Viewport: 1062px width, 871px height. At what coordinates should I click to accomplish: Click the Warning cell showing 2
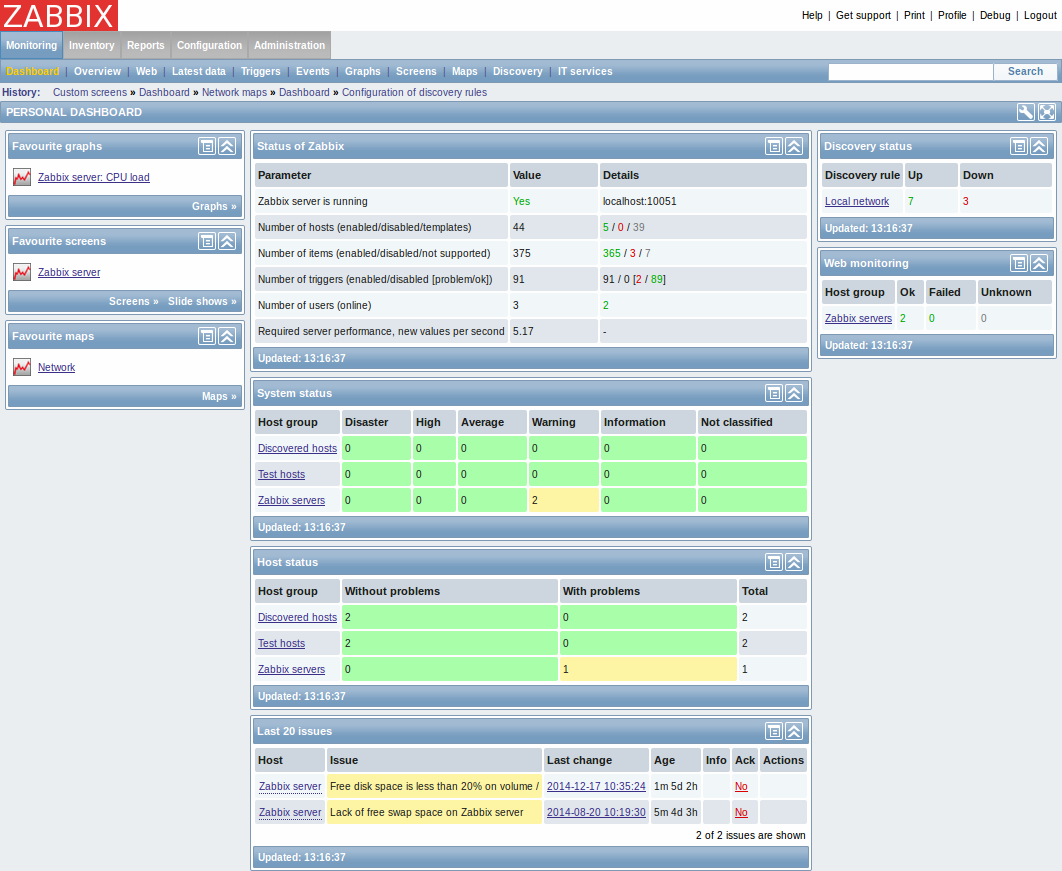[x=563, y=501]
